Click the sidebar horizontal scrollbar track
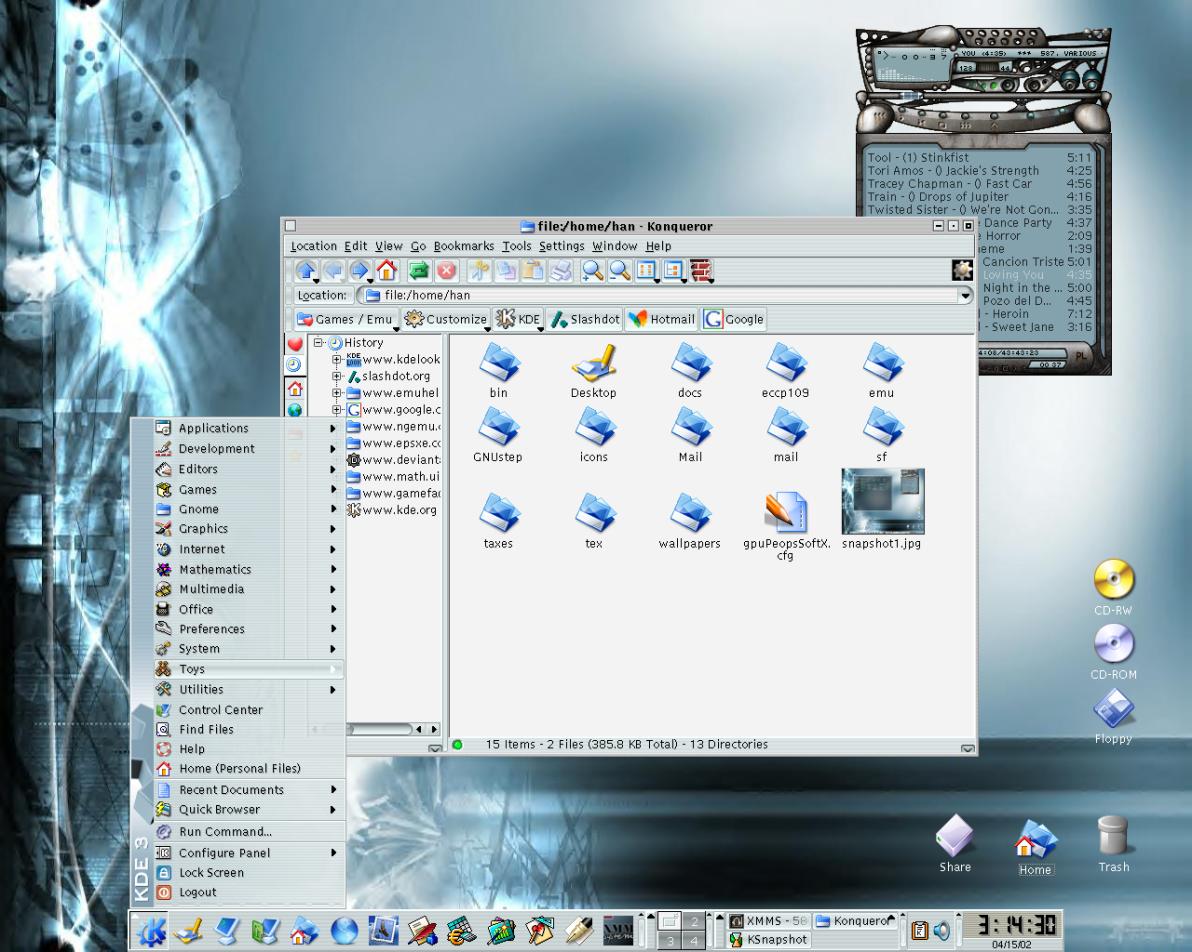The image size is (1192, 952). coord(380,729)
